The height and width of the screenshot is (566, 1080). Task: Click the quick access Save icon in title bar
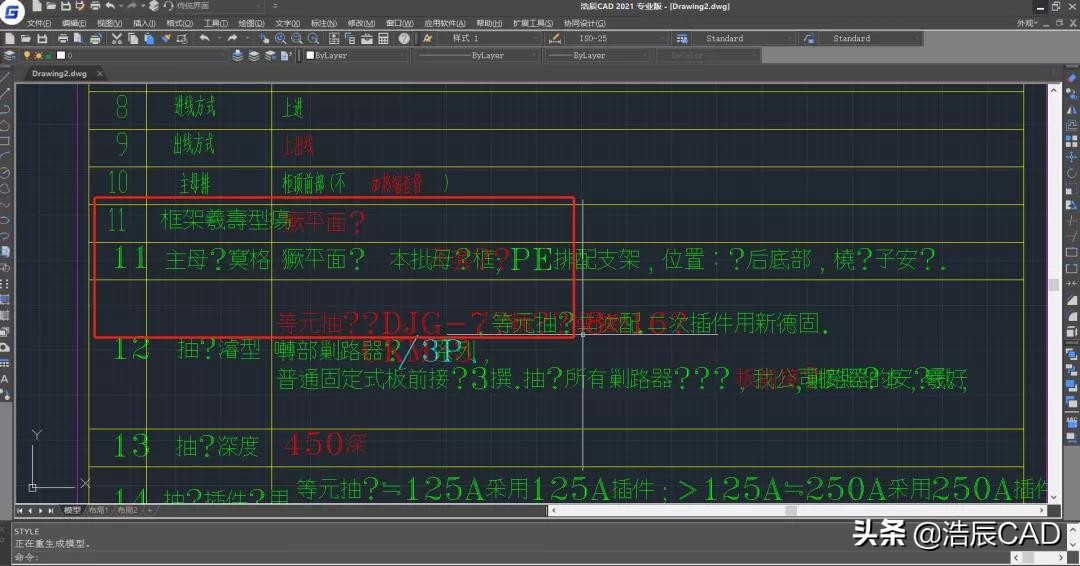pos(65,6)
